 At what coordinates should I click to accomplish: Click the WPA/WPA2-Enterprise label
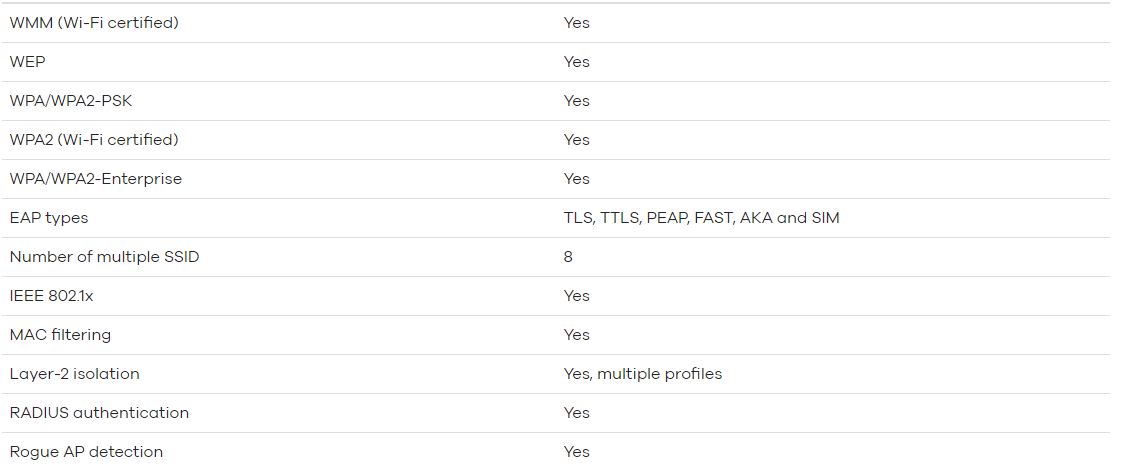coord(95,179)
